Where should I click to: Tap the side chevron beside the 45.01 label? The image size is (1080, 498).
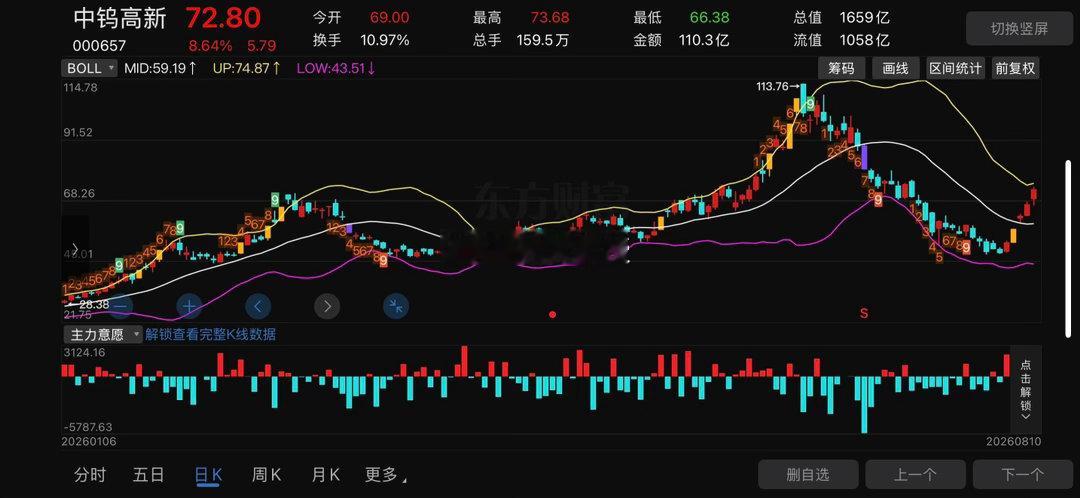(x=75, y=249)
